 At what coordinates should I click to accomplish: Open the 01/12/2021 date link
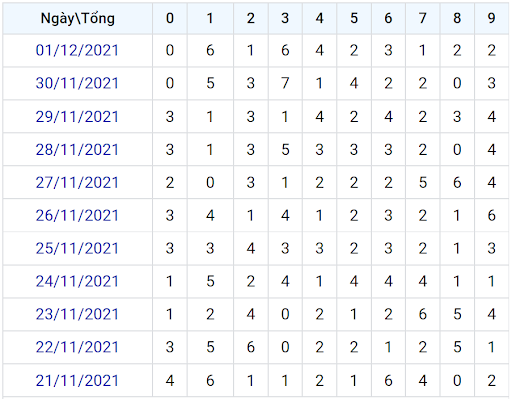77,51
